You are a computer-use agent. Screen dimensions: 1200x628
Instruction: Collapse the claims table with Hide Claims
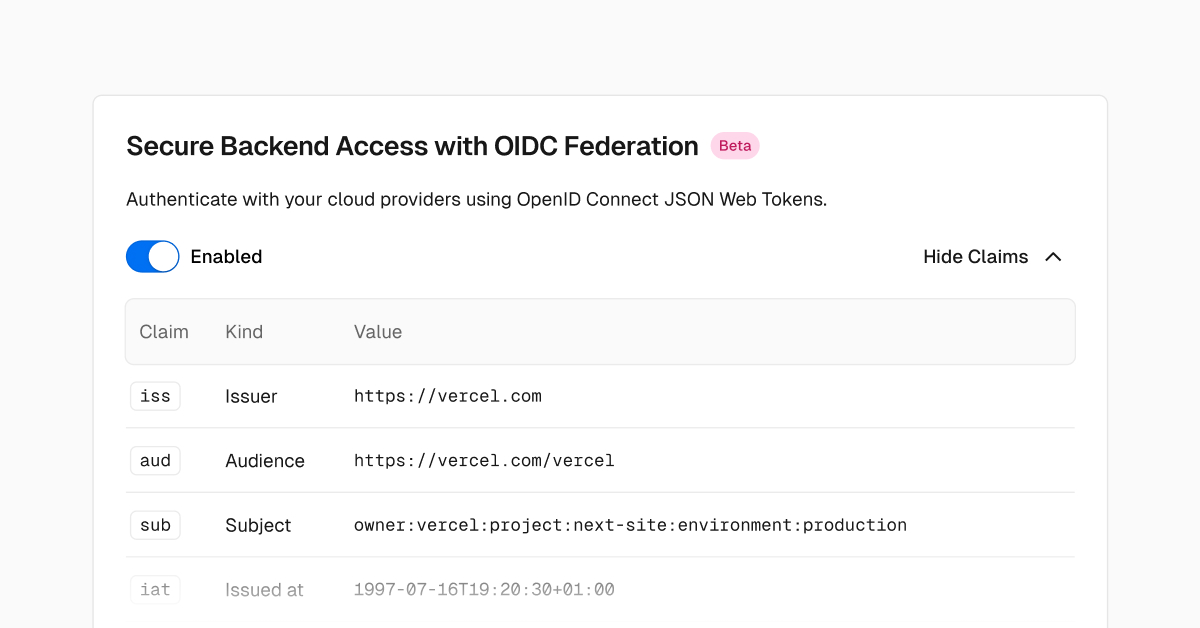click(x=975, y=256)
